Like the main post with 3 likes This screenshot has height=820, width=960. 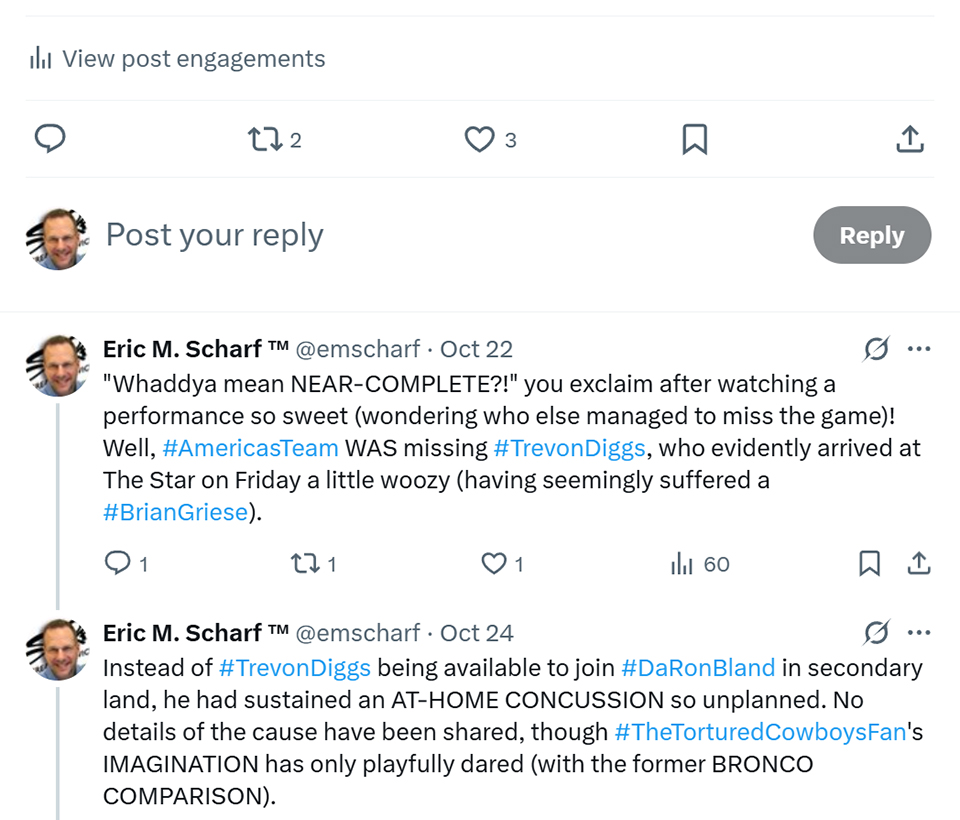pyautogui.click(x=480, y=139)
